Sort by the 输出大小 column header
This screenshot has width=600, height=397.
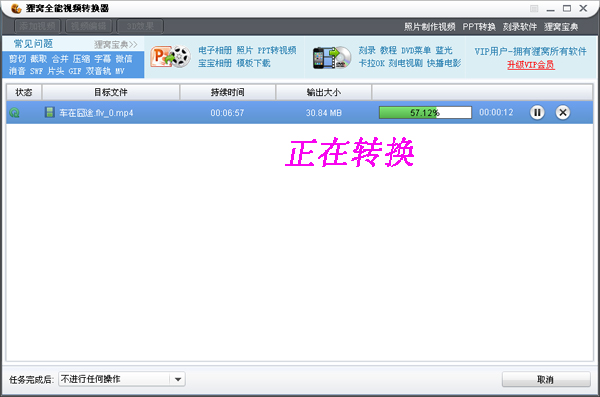click(323, 92)
